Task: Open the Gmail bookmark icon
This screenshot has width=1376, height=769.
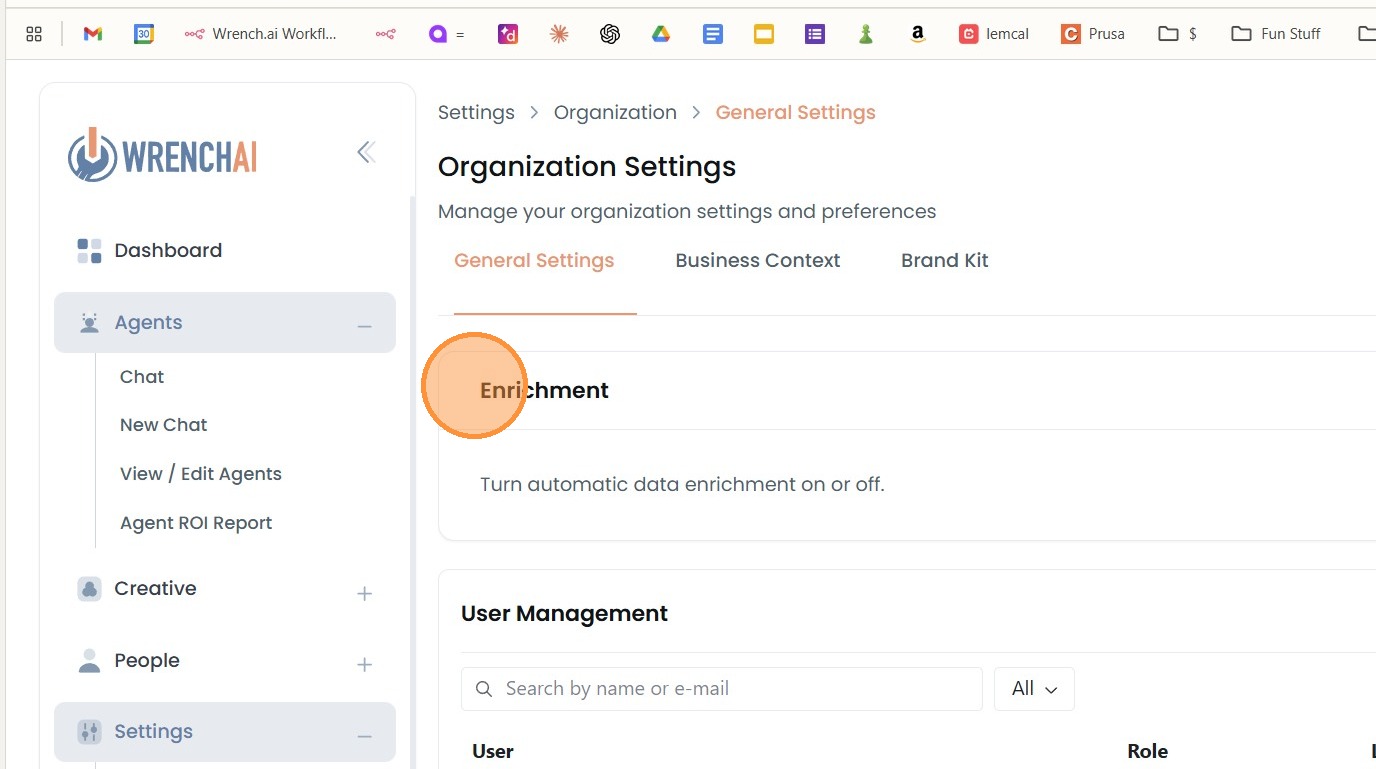Action: (93, 34)
